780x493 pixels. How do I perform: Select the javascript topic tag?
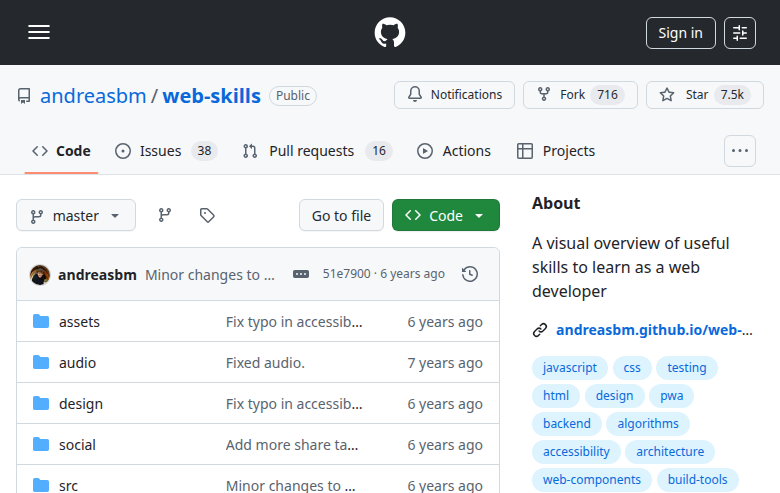point(570,368)
